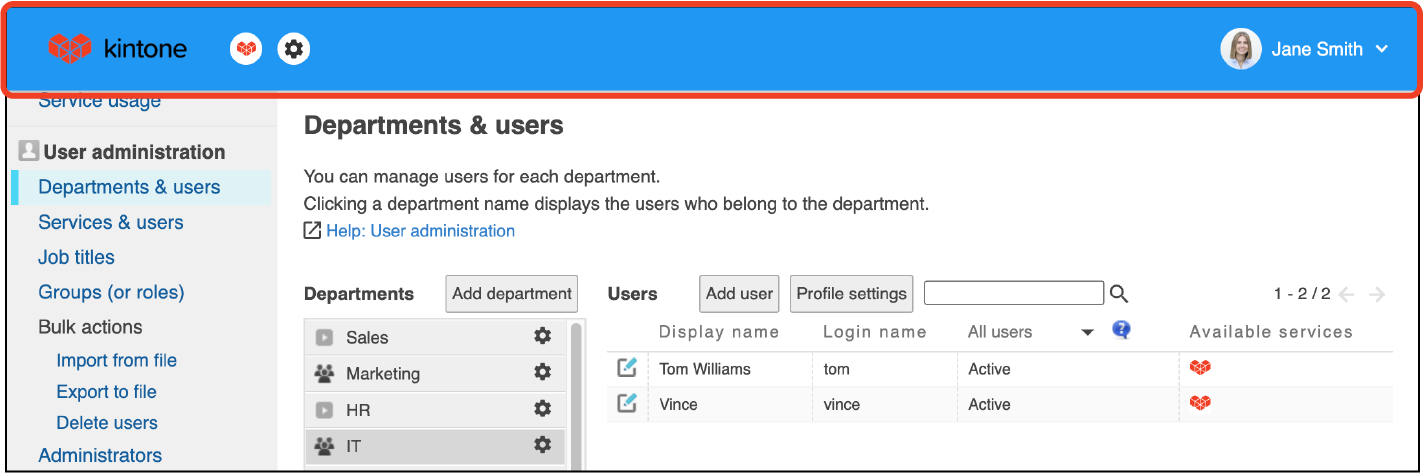Open settings gear for Marketing department
The width and height of the screenshot is (1424, 474).
tap(542, 373)
